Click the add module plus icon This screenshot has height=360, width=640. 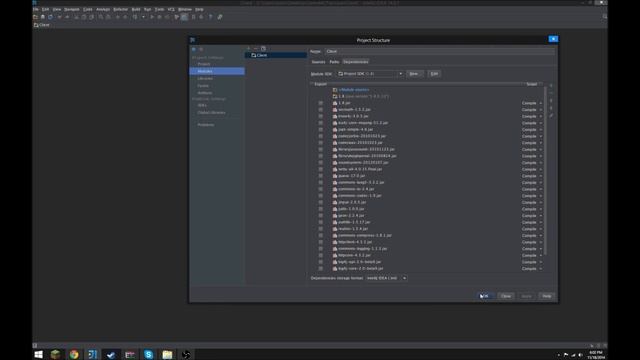pyautogui.click(x=249, y=49)
